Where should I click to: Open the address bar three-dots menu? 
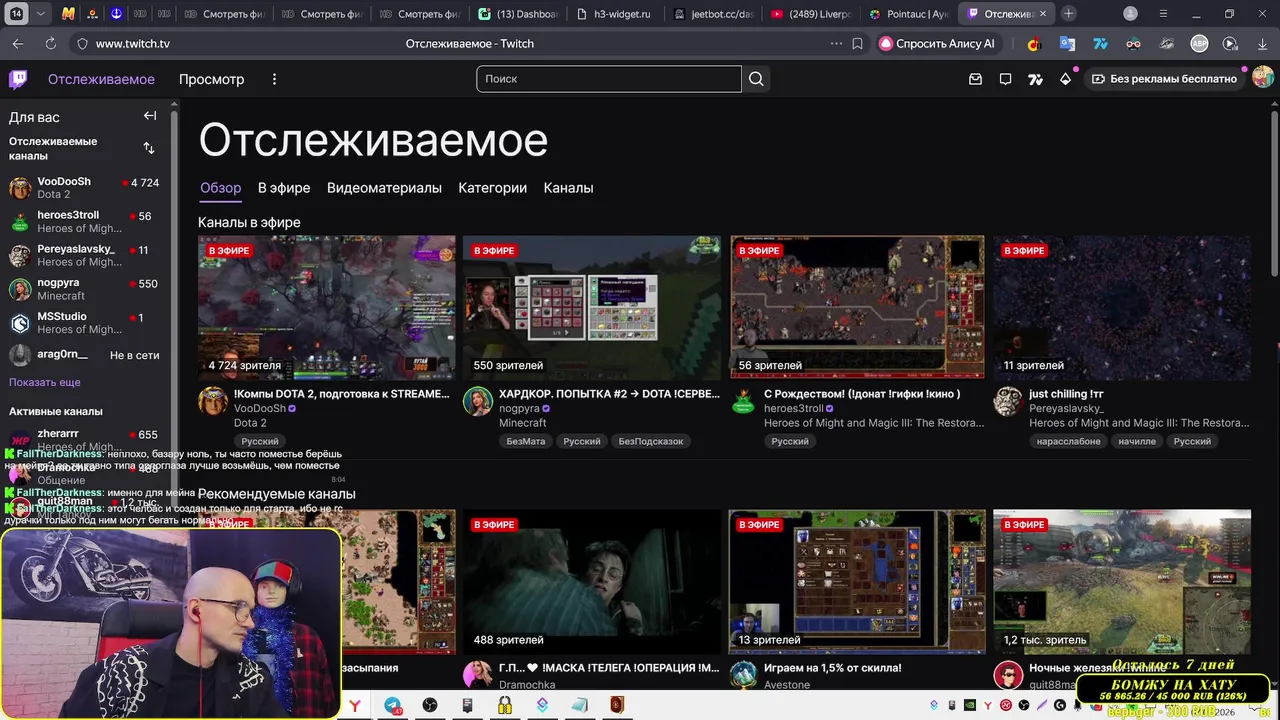(x=836, y=44)
